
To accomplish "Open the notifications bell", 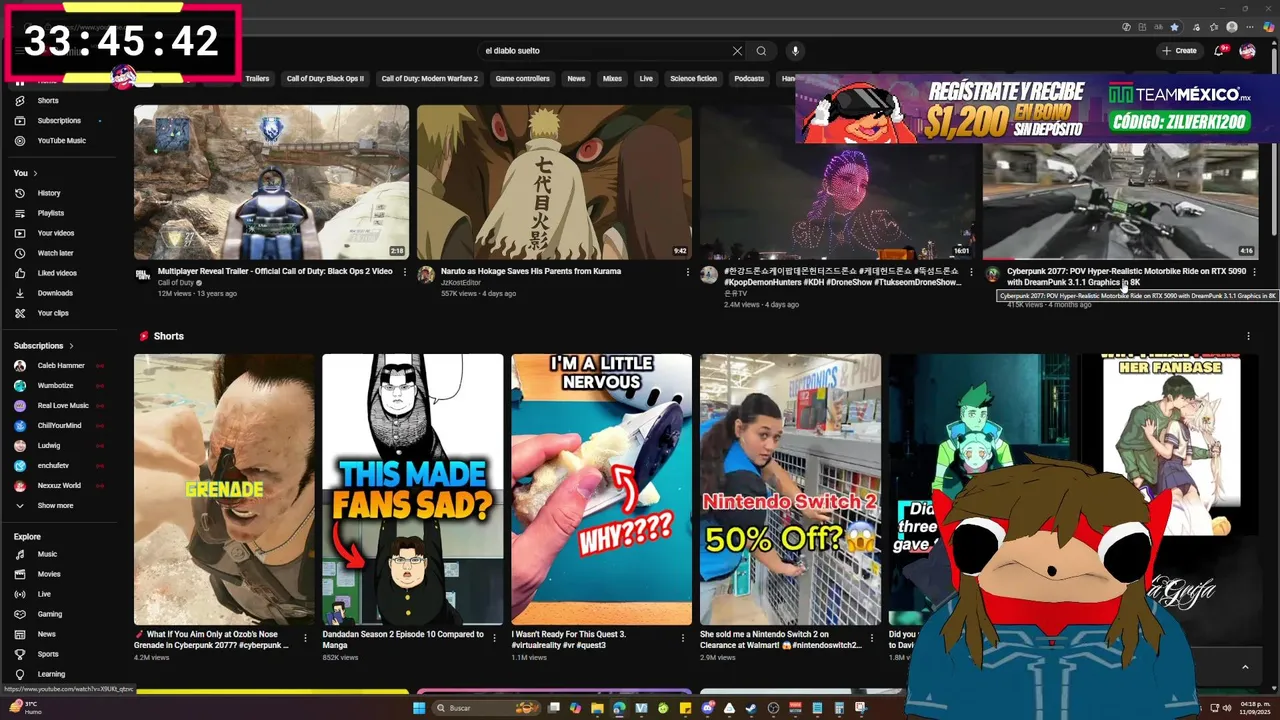I will [1219, 51].
